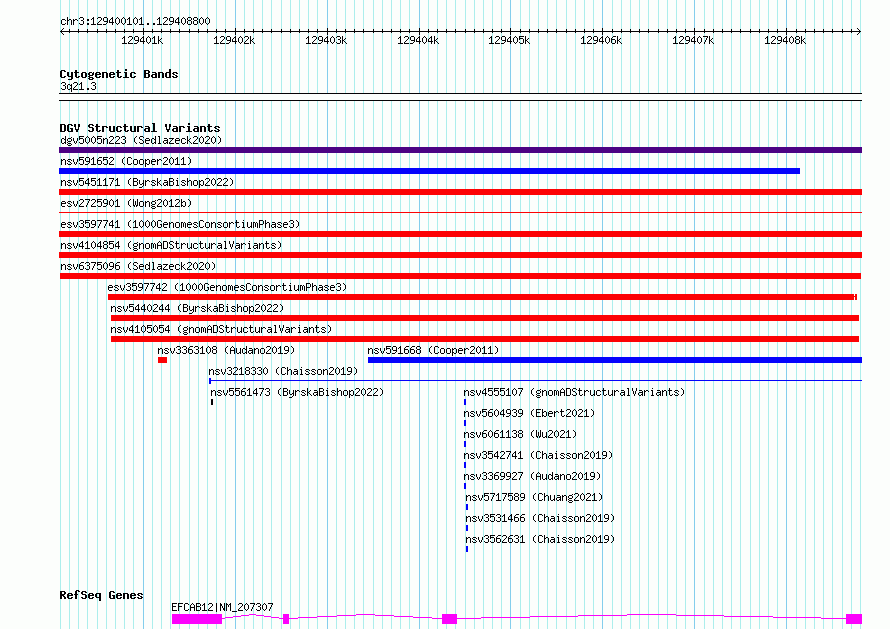Viewport: 890px width, 629px height.
Task: Open nsv3218330 (Chaisson2019) label
Action: pyautogui.click(x=283, y=371)
